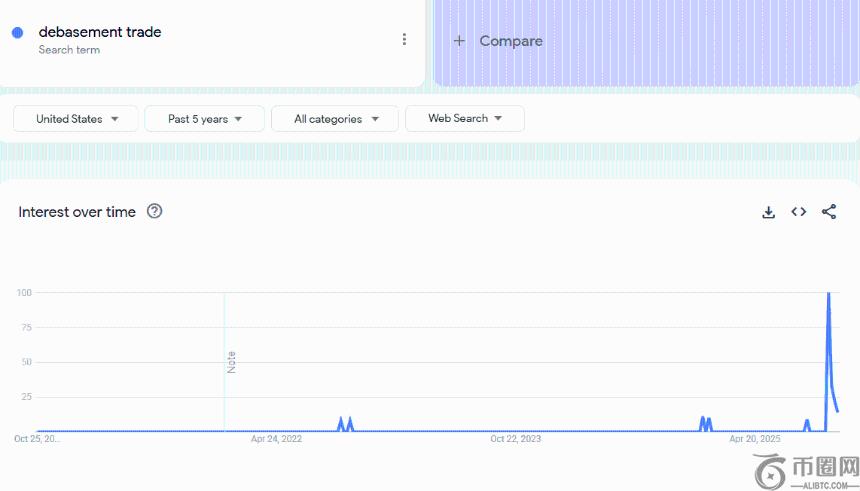
Task: Open the Past 5 years time range dropdown
Action: point(204,119)
